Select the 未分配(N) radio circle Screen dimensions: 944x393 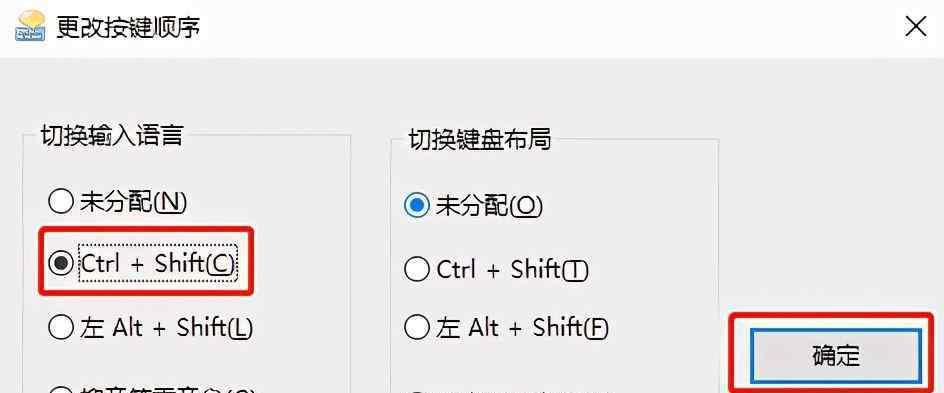61,201
